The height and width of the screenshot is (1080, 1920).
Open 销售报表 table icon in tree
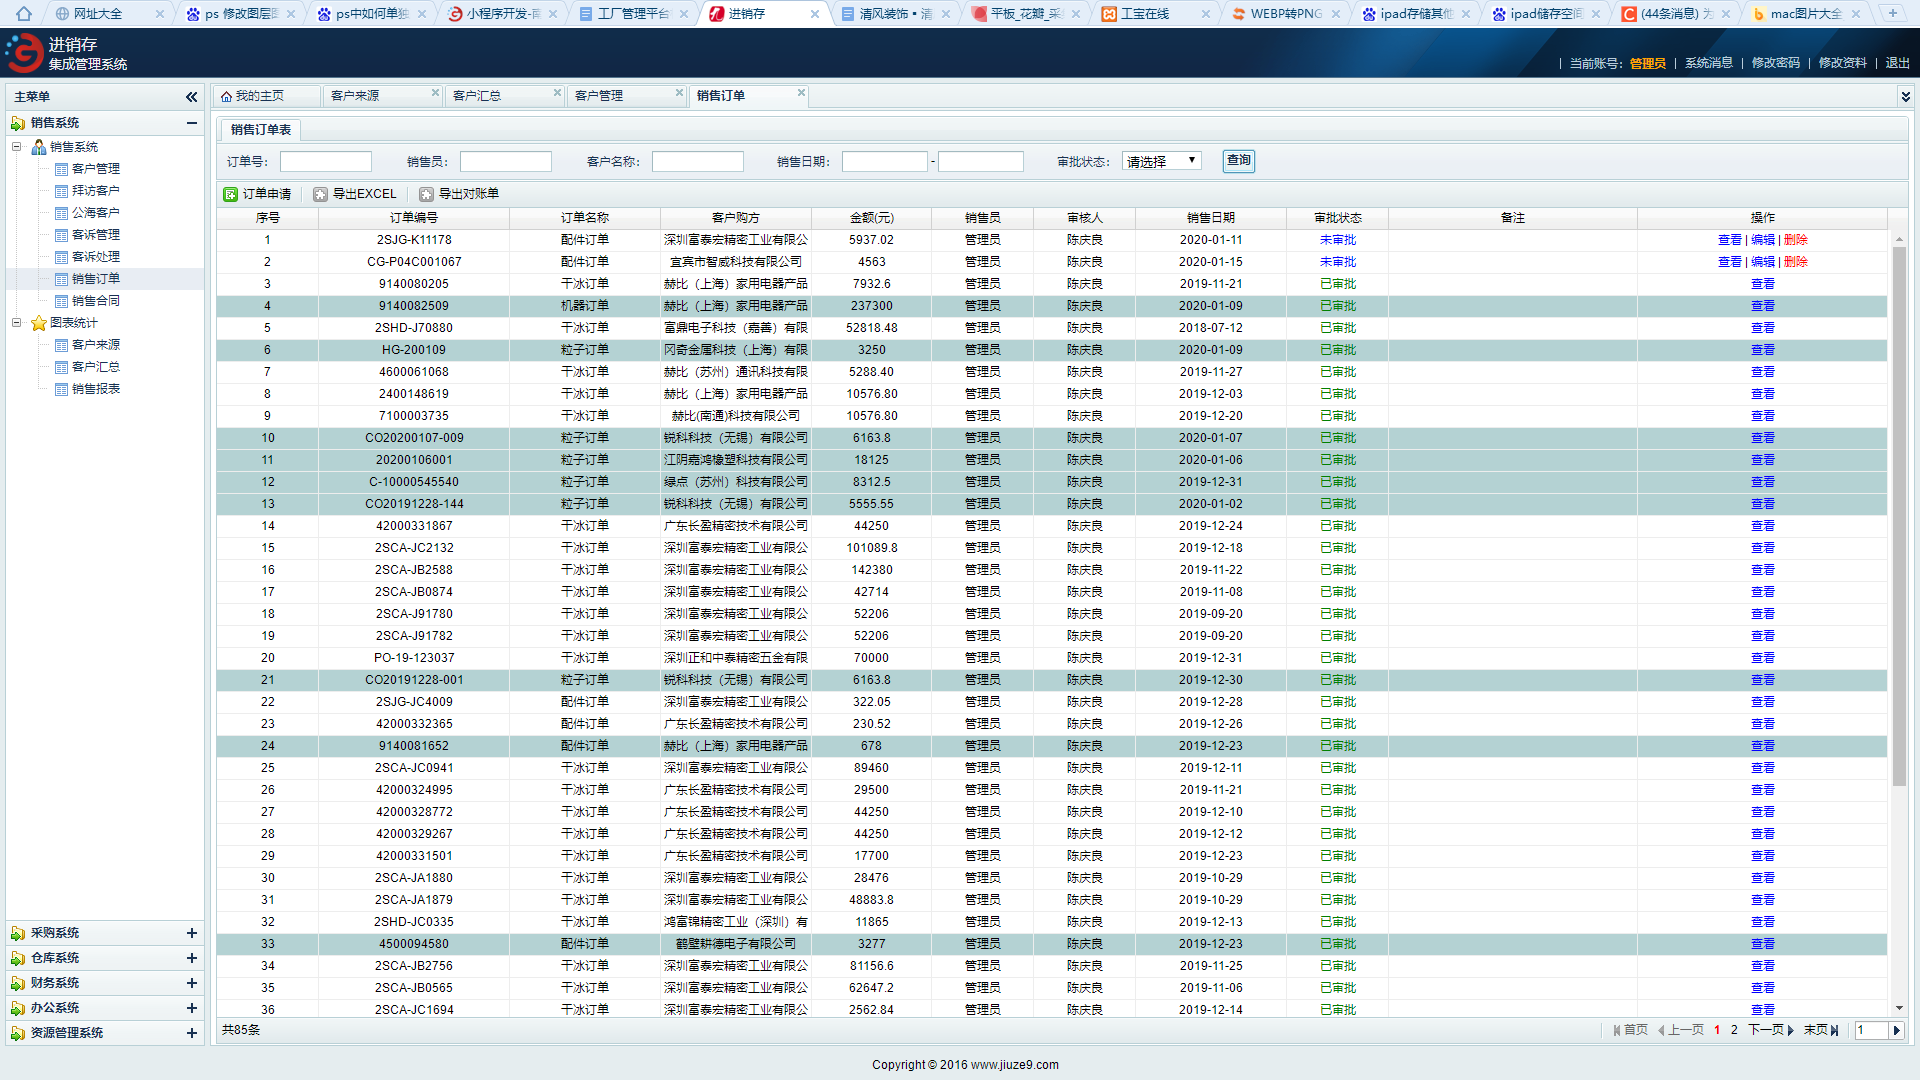62,389
